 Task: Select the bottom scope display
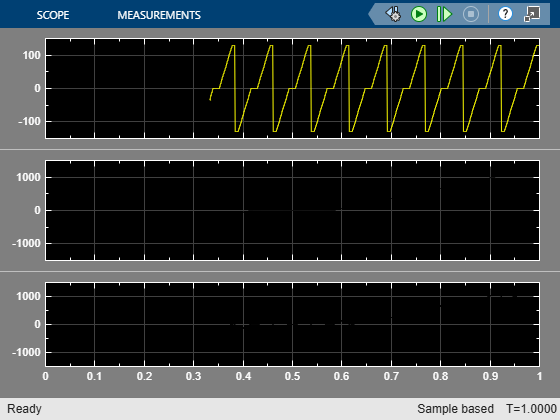click(x=292, y=324)
